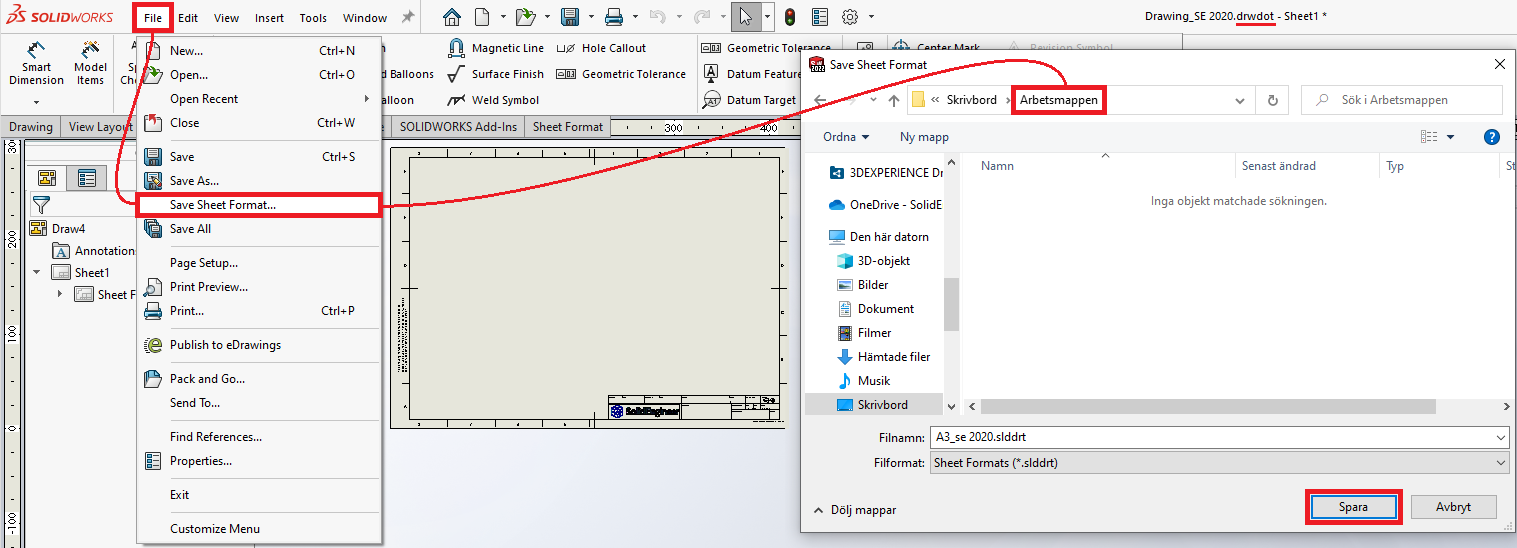
Task: Open the Options gear icon
Action: (850, 17)
